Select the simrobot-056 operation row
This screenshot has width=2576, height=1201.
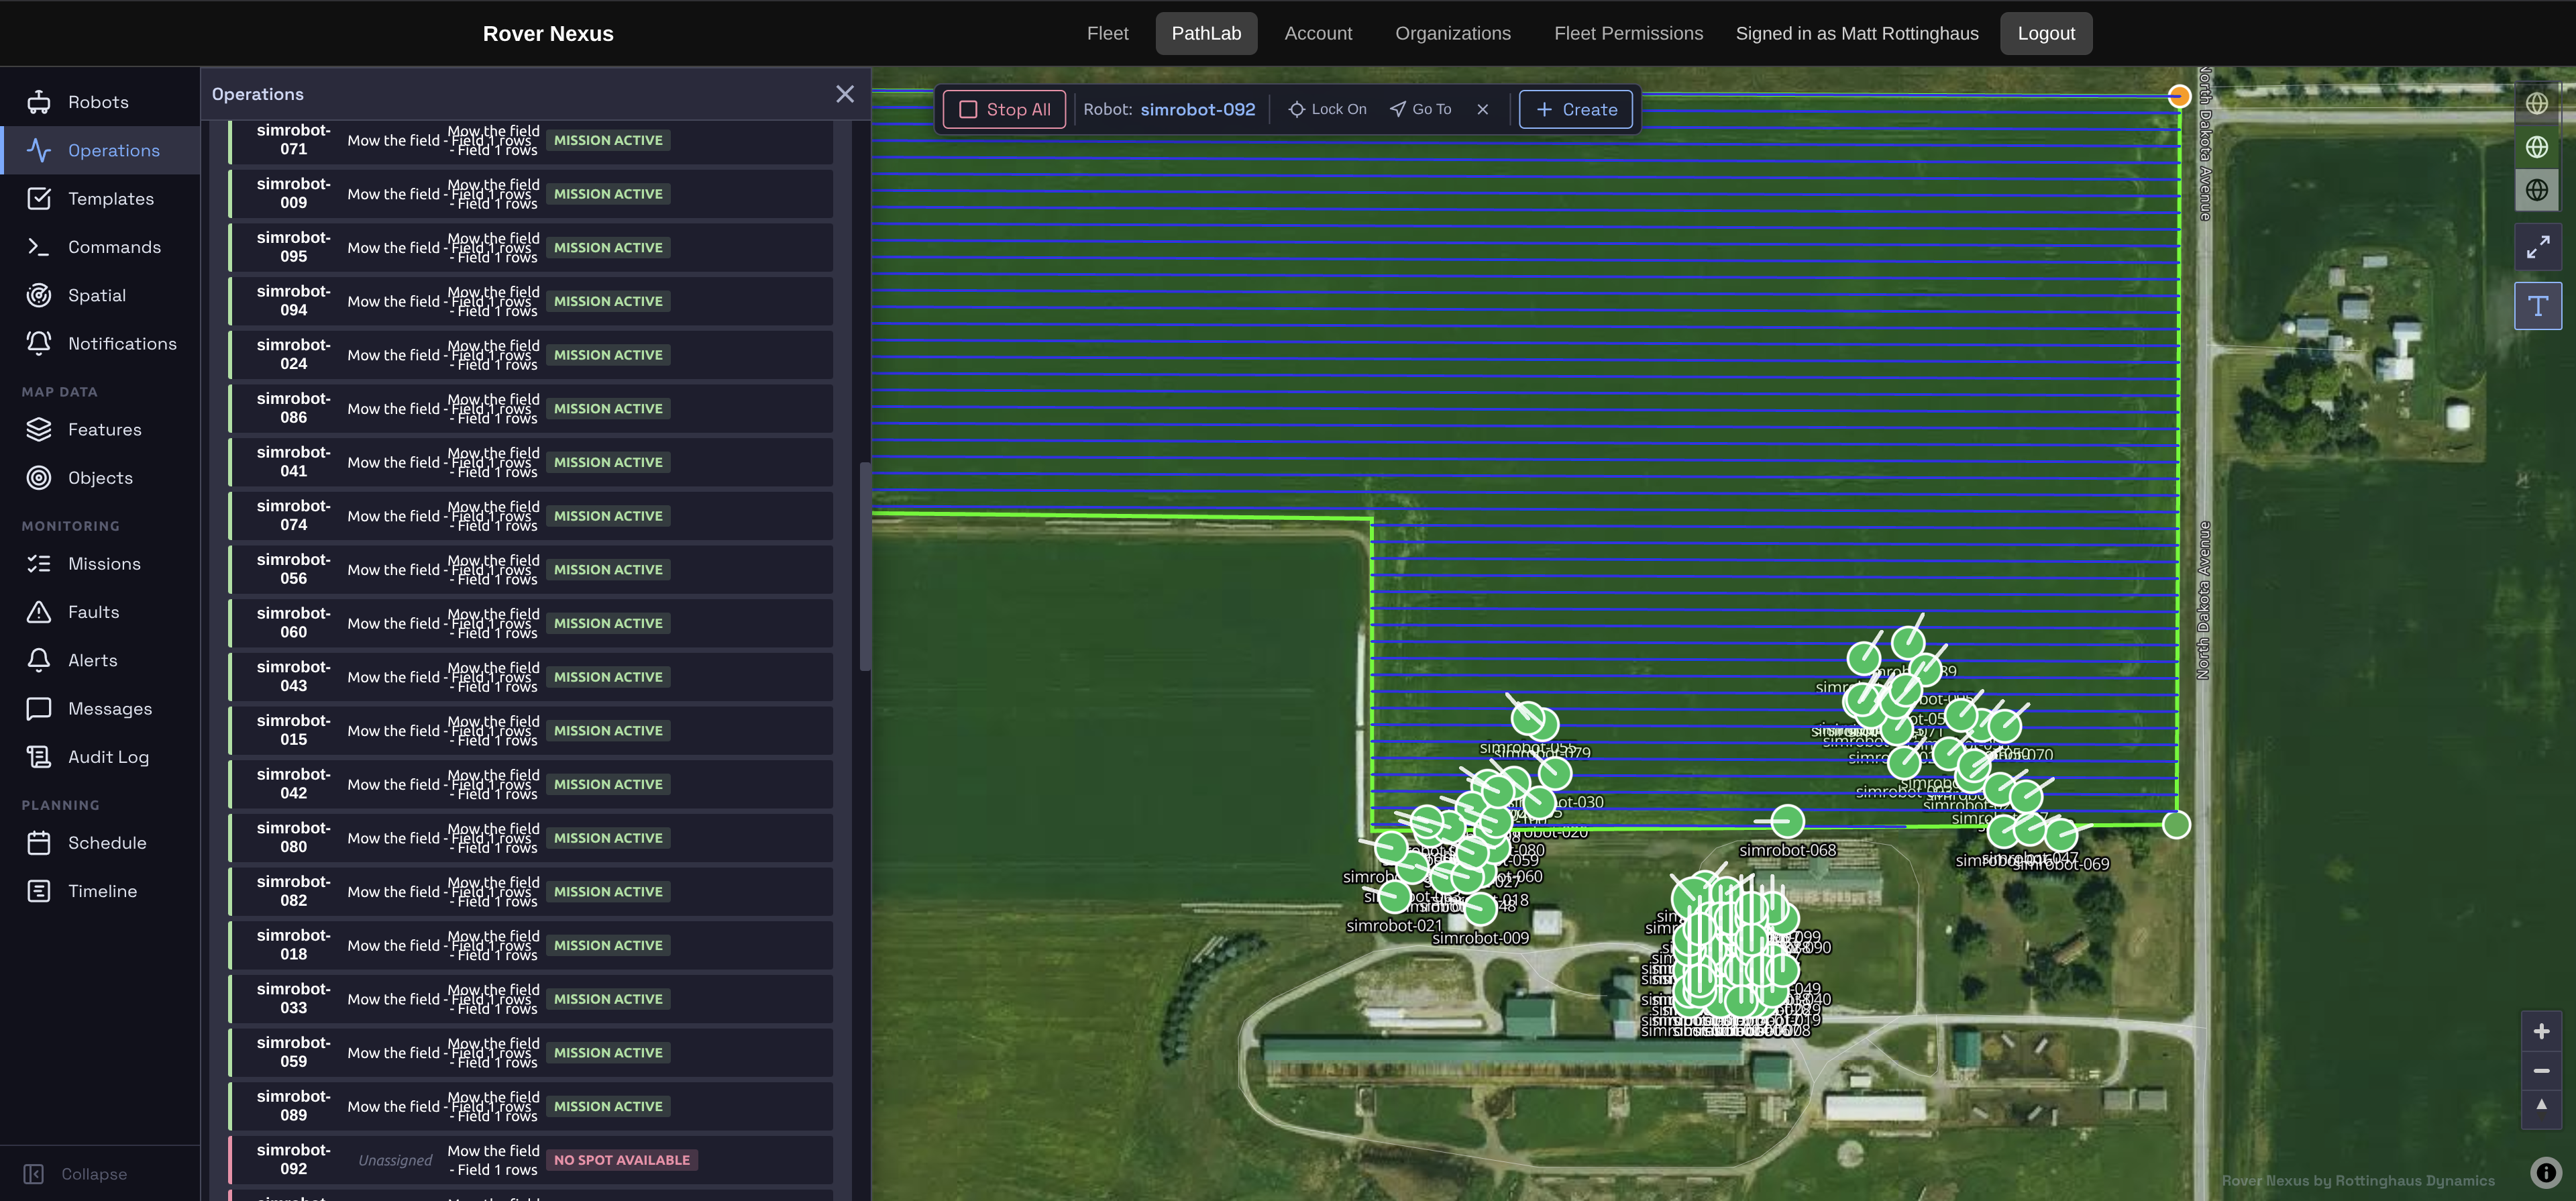click(531, 569)
